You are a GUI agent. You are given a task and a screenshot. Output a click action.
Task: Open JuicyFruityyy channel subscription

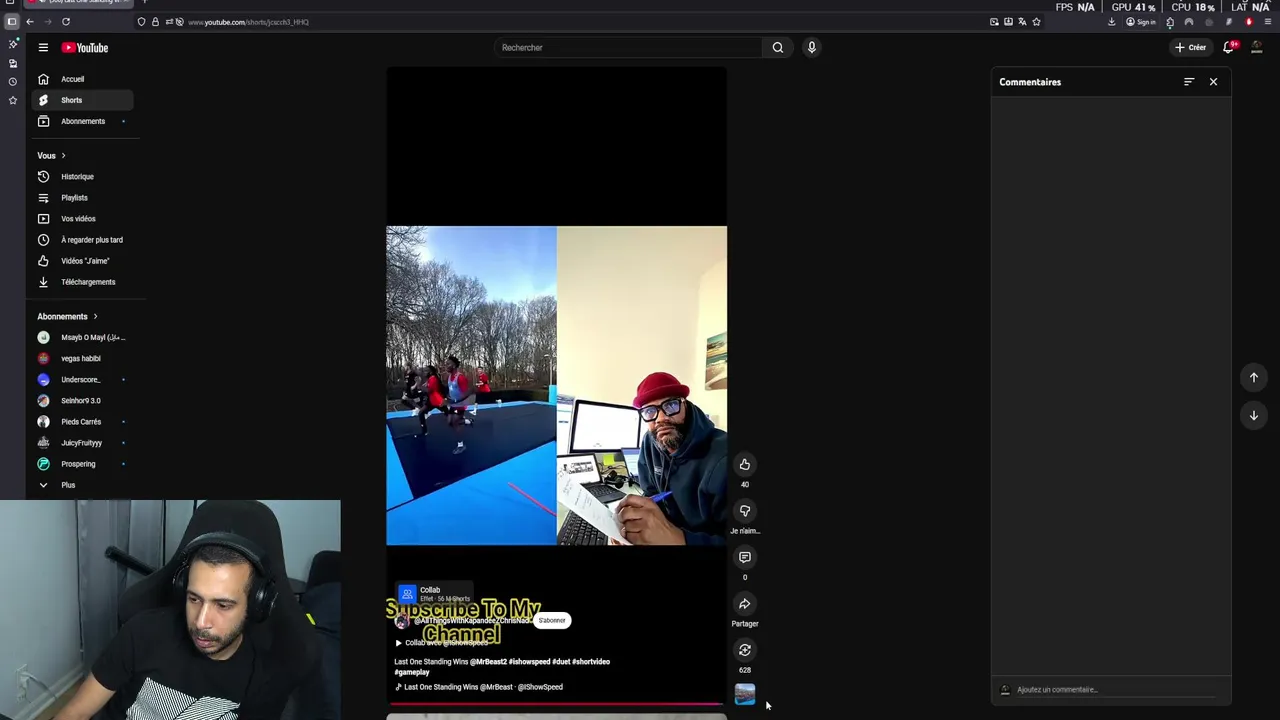pos(81,443)
